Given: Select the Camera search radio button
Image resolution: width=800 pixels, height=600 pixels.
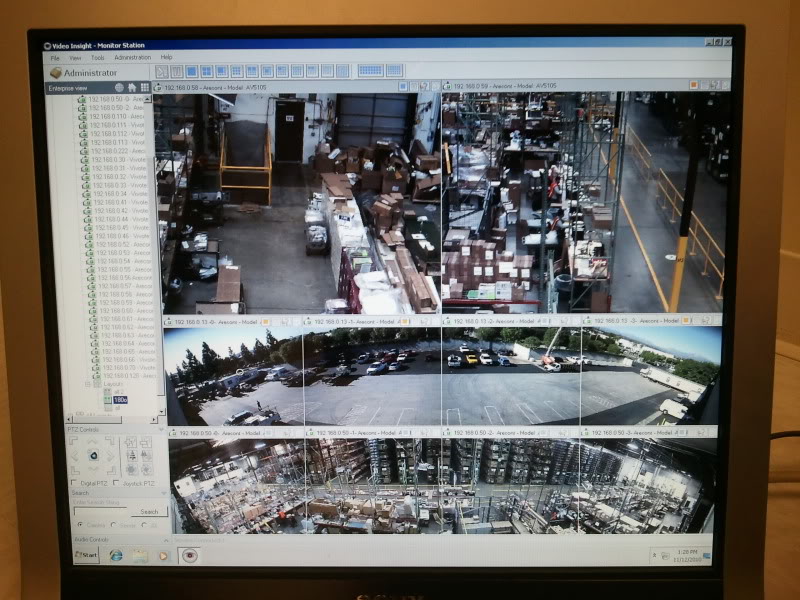Looking at the screenshot, I should [80, 523].
